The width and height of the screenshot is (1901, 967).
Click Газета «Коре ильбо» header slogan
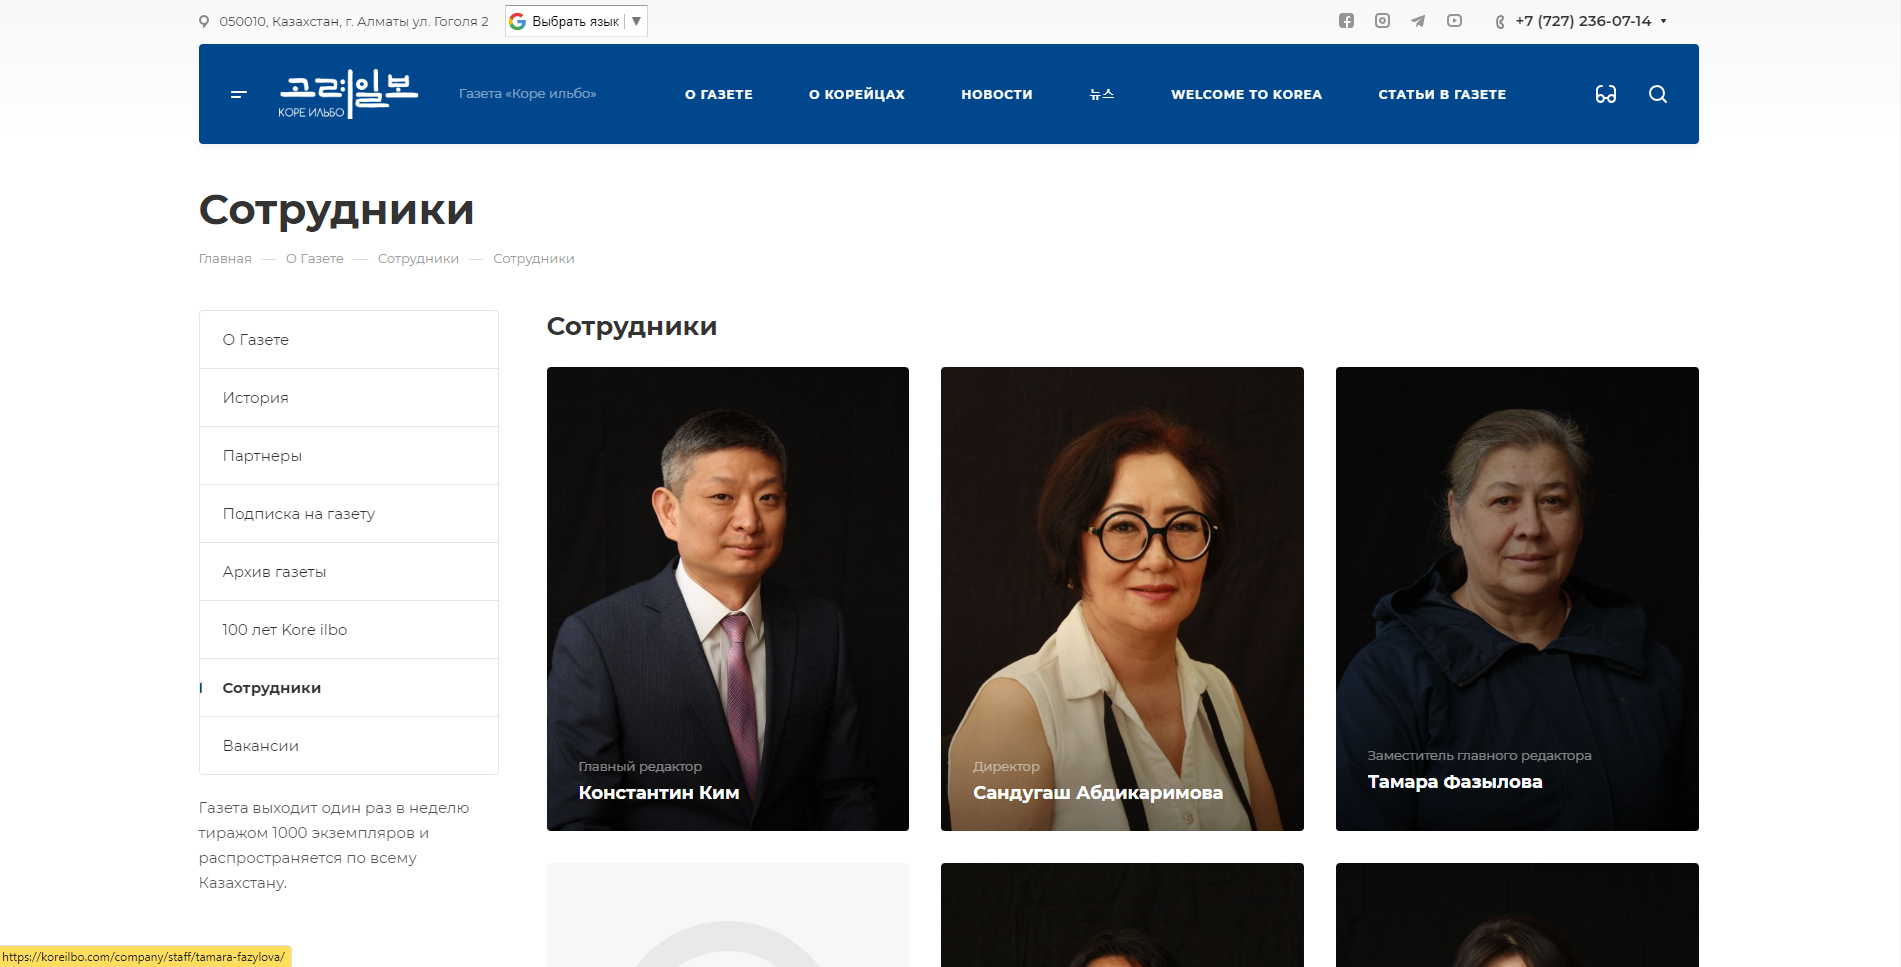click(x=528, y=94)
